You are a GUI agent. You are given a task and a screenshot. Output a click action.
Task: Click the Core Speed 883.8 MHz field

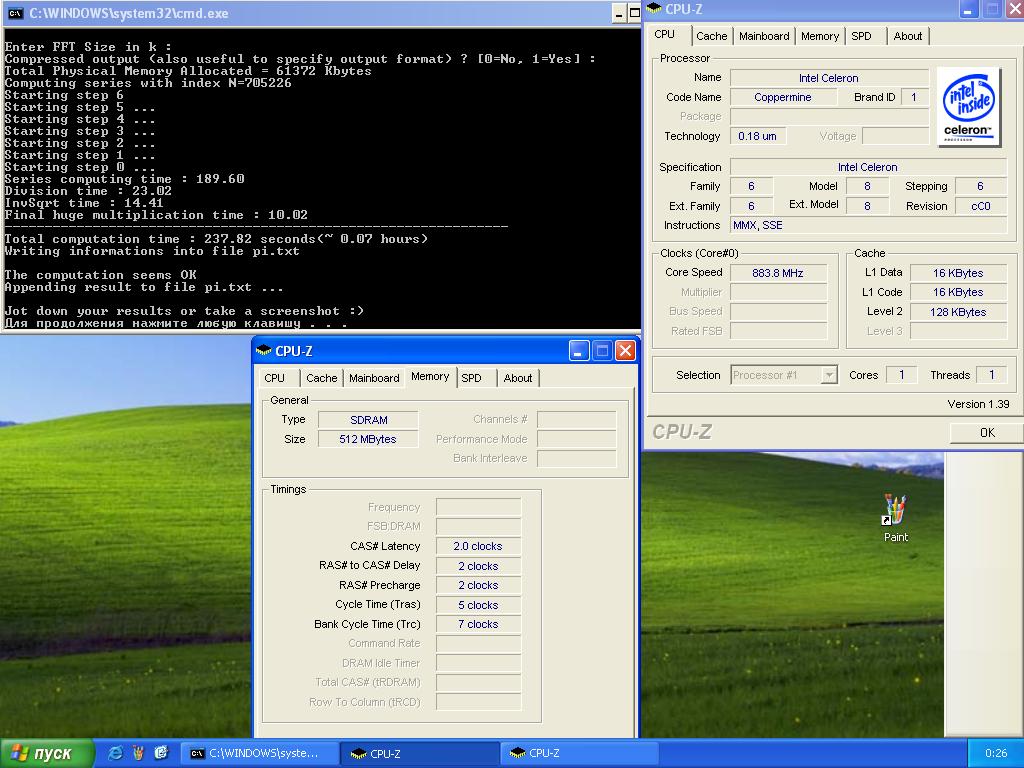pyautogui.click(x=778, y=273)
